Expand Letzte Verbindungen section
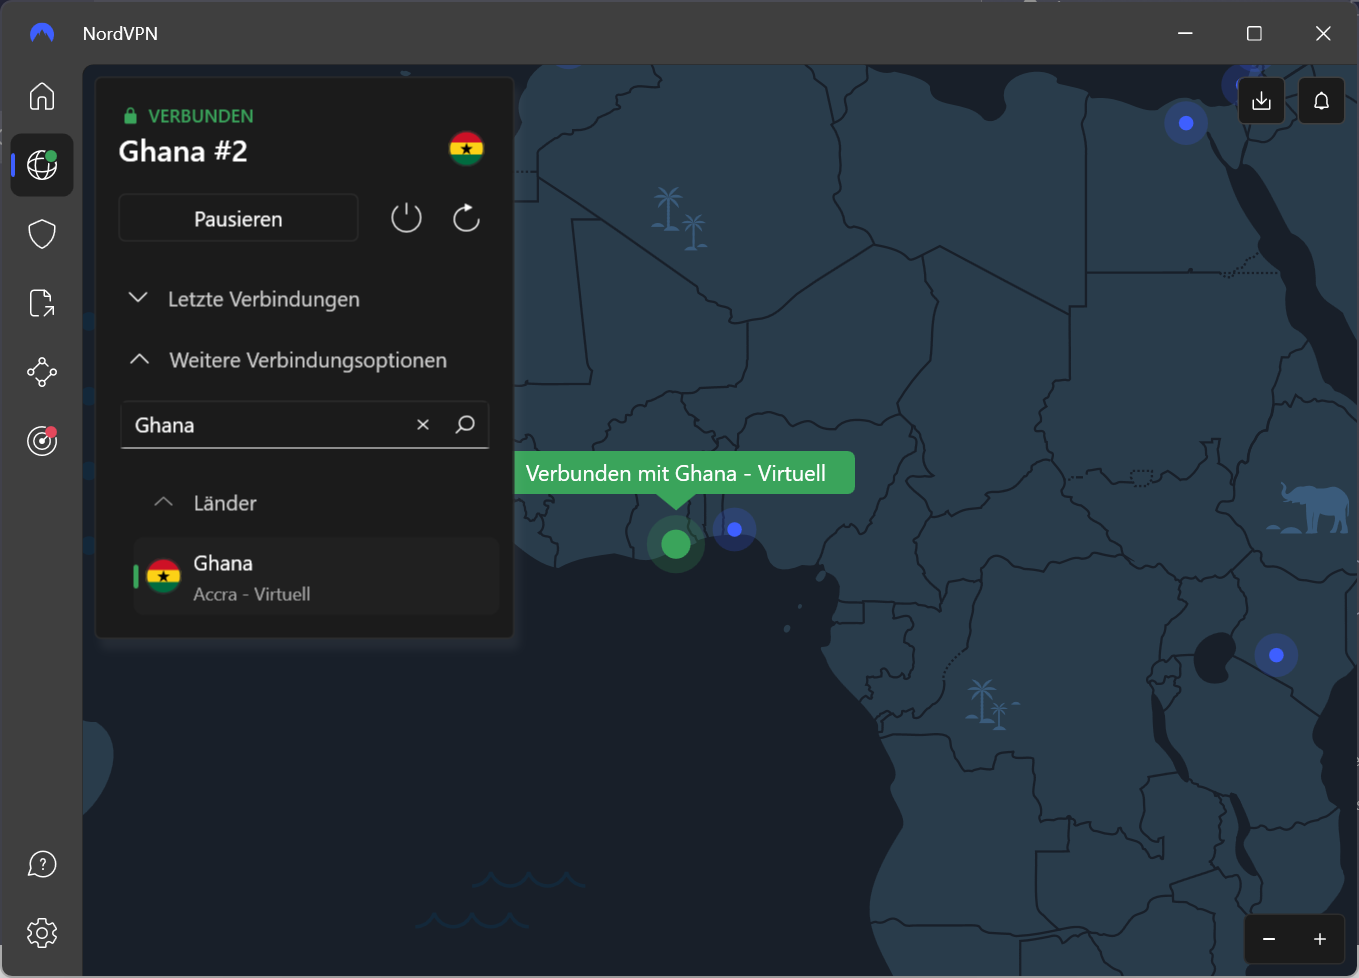Screen dimensions: 1359x978 [245, 299]
